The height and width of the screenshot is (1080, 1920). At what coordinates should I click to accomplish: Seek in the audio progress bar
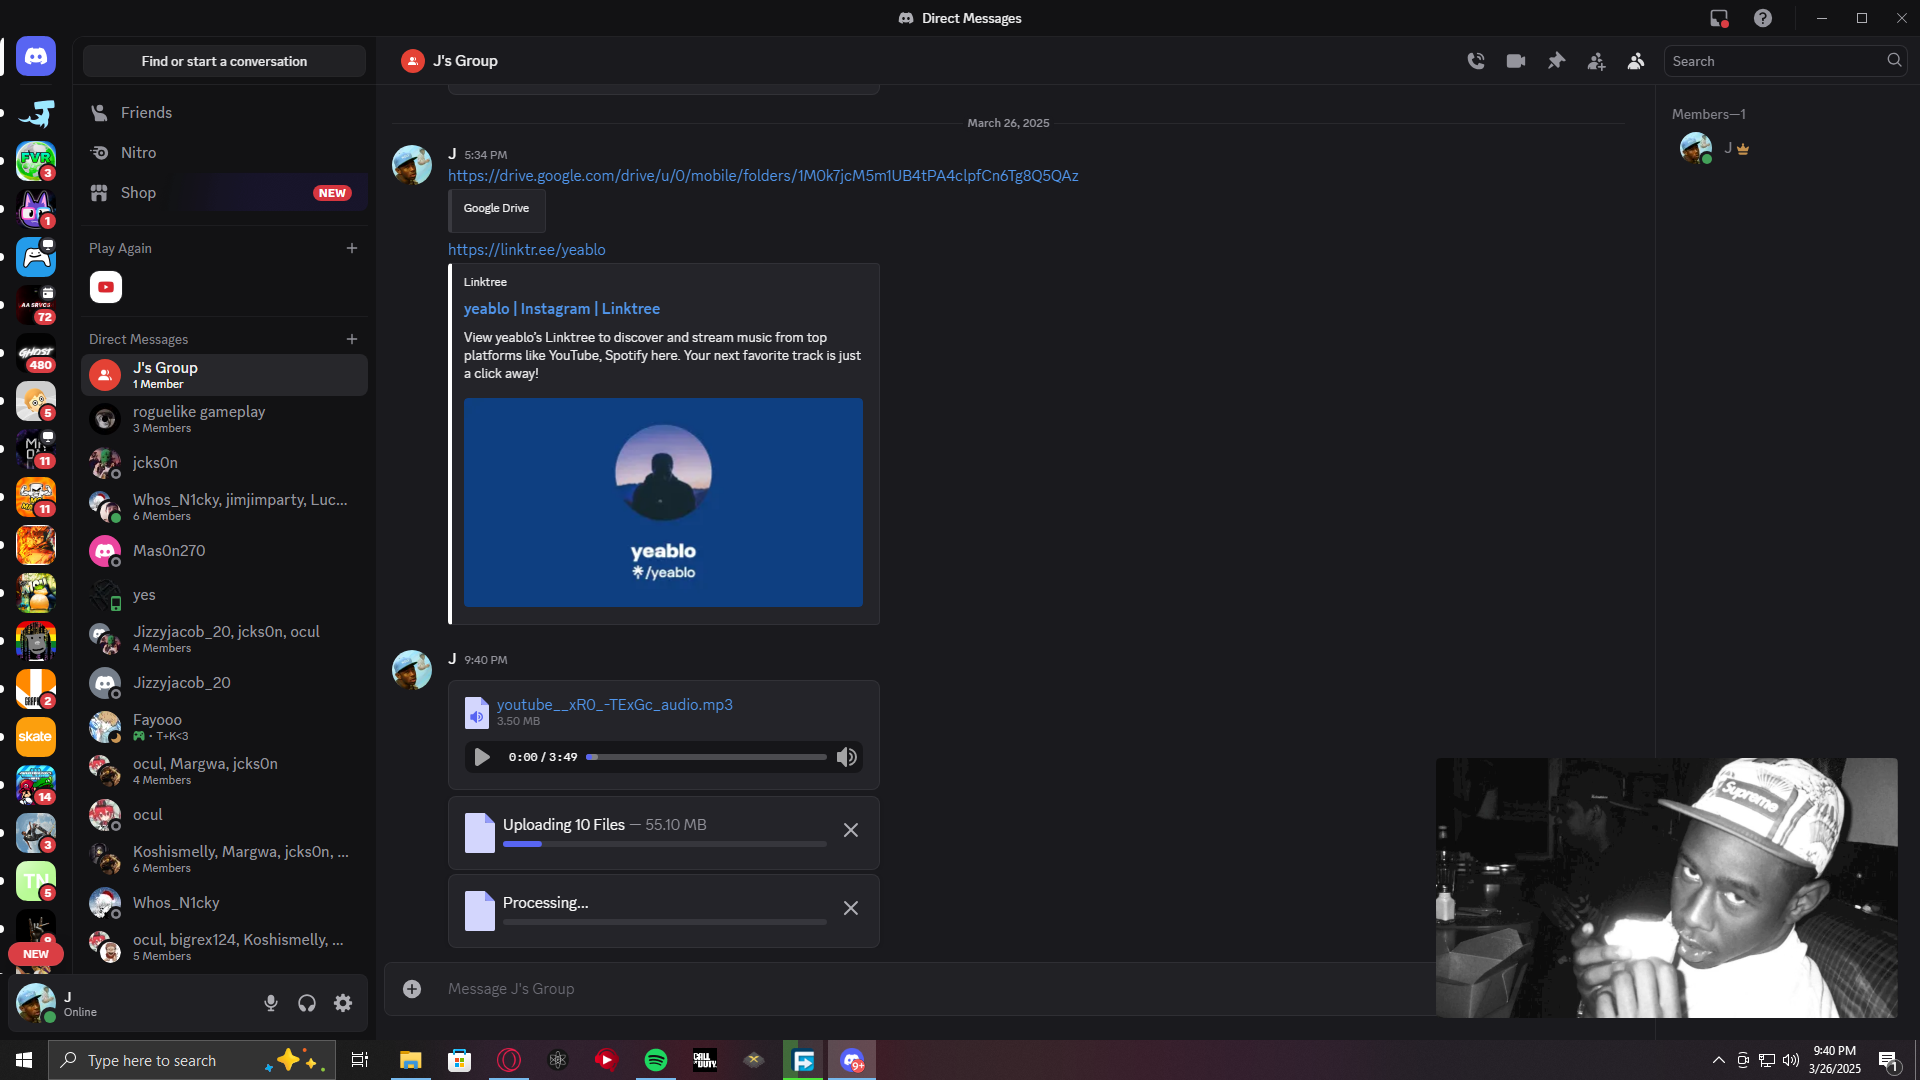706,757
